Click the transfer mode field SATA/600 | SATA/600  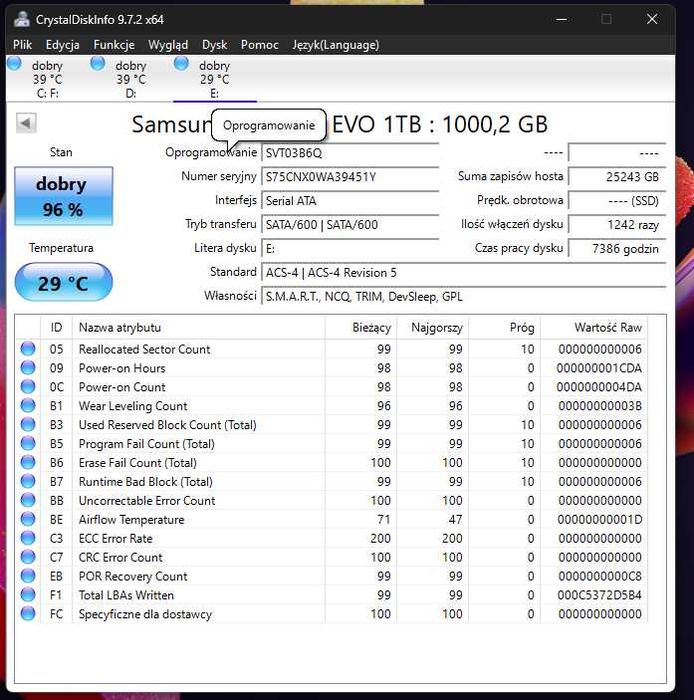tap(350, 225)
